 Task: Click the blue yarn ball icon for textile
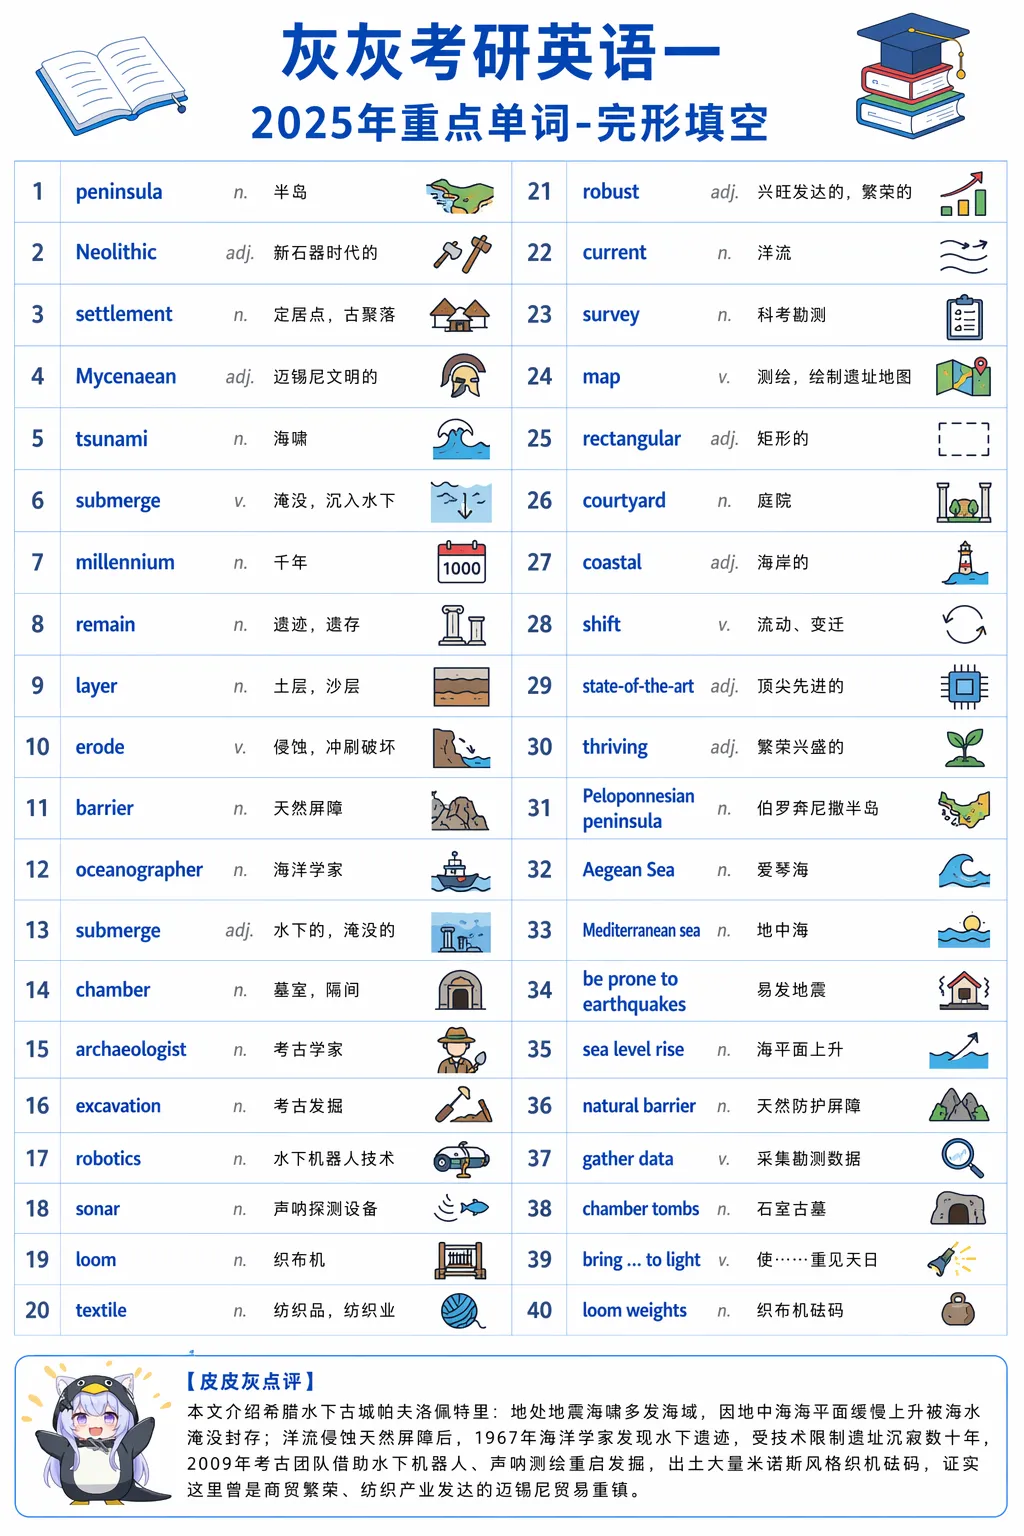(x=462, y=1310)
